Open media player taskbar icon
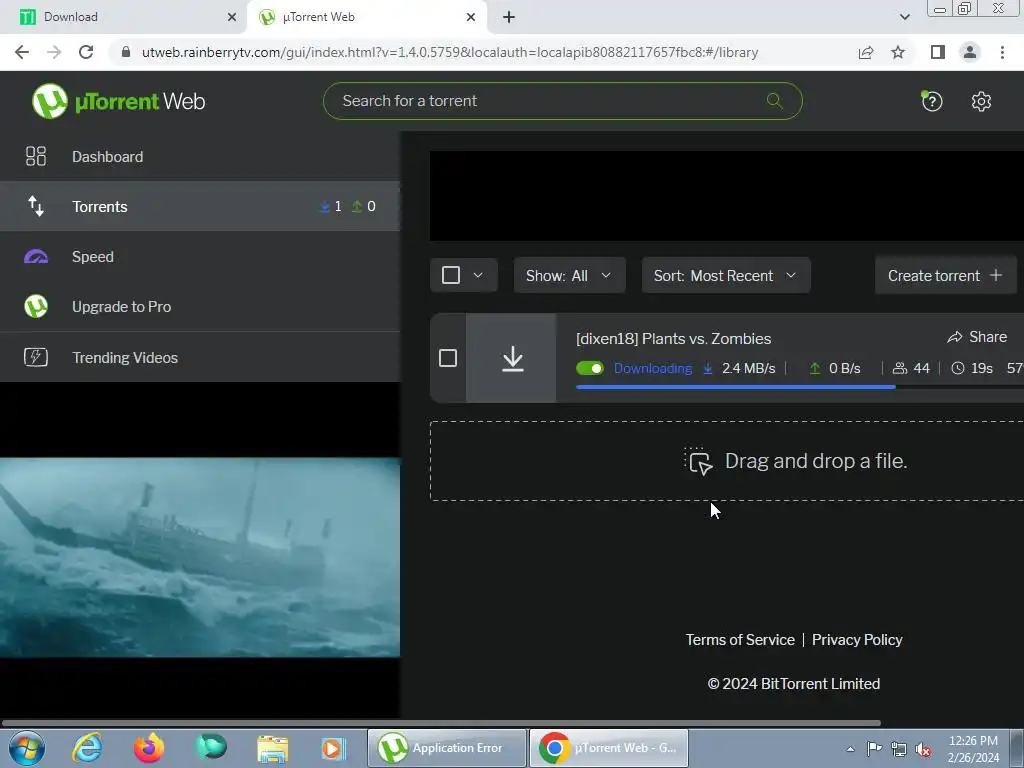This screenshot has height=768, width=1024. [x=333, y=748]
